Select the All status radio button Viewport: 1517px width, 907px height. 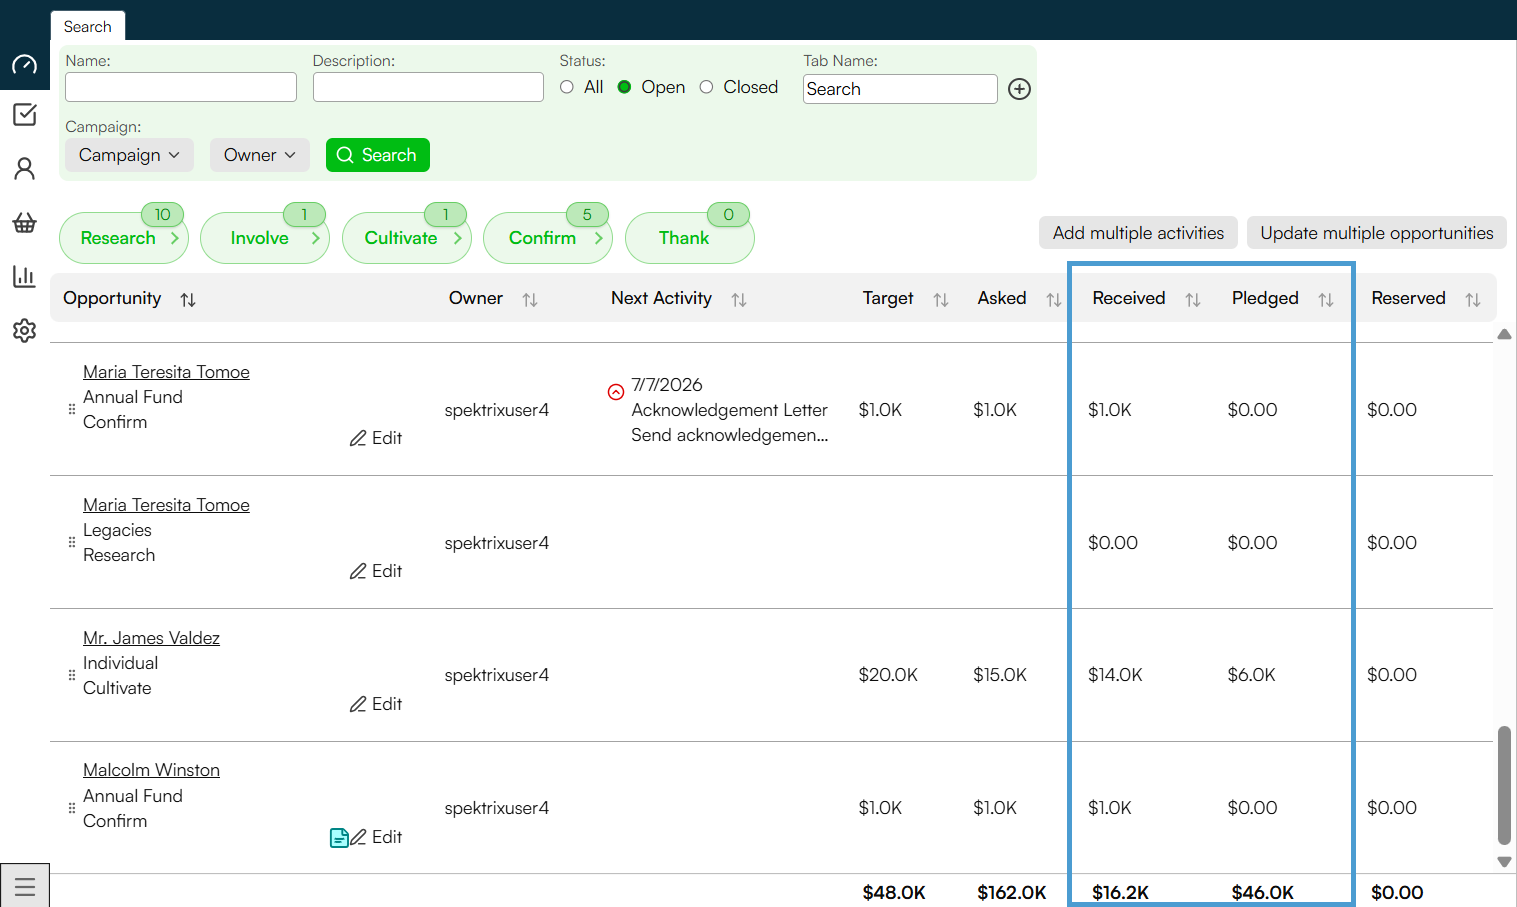click(x=567, y=87)
